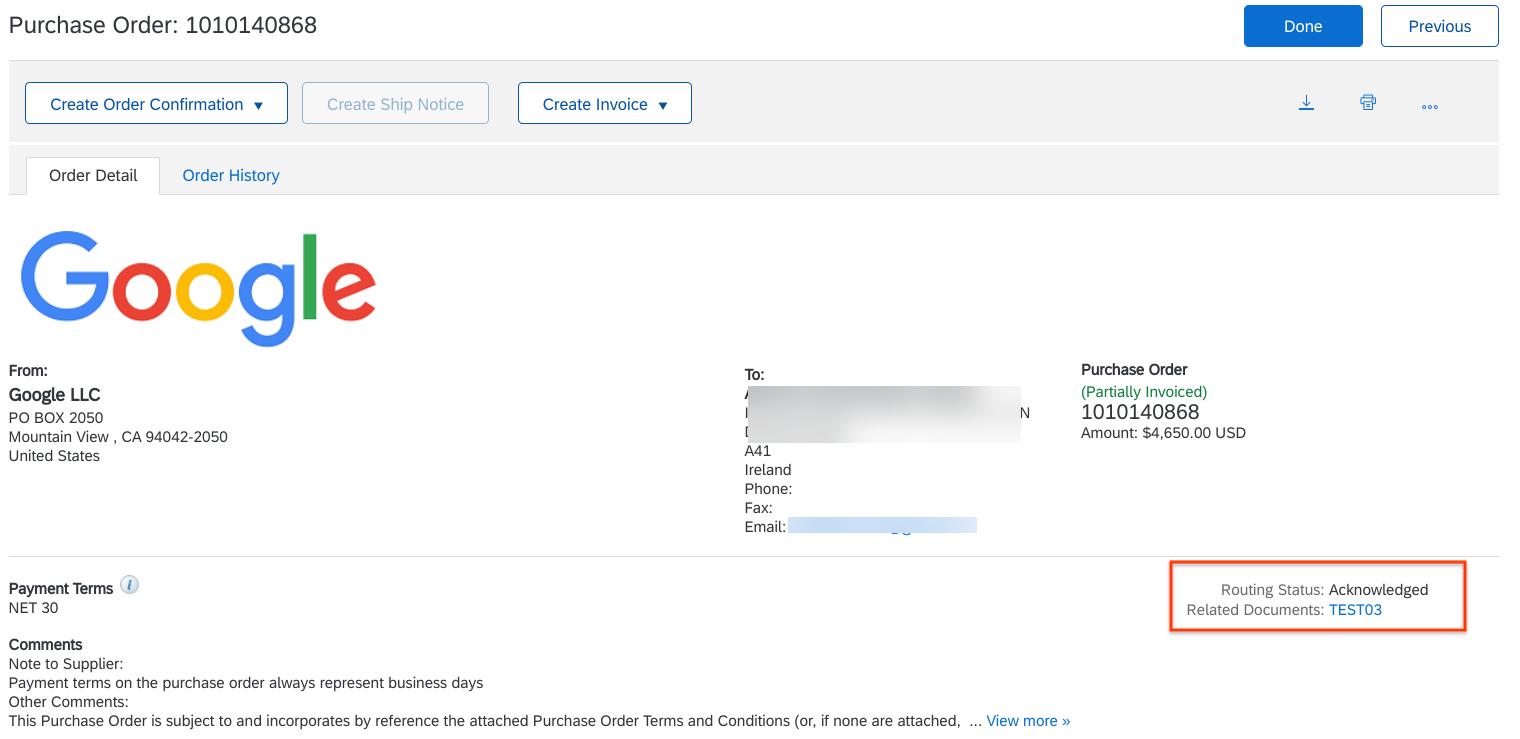
Task: Switch to the Order History tab
Action: (x=231, y=175)
